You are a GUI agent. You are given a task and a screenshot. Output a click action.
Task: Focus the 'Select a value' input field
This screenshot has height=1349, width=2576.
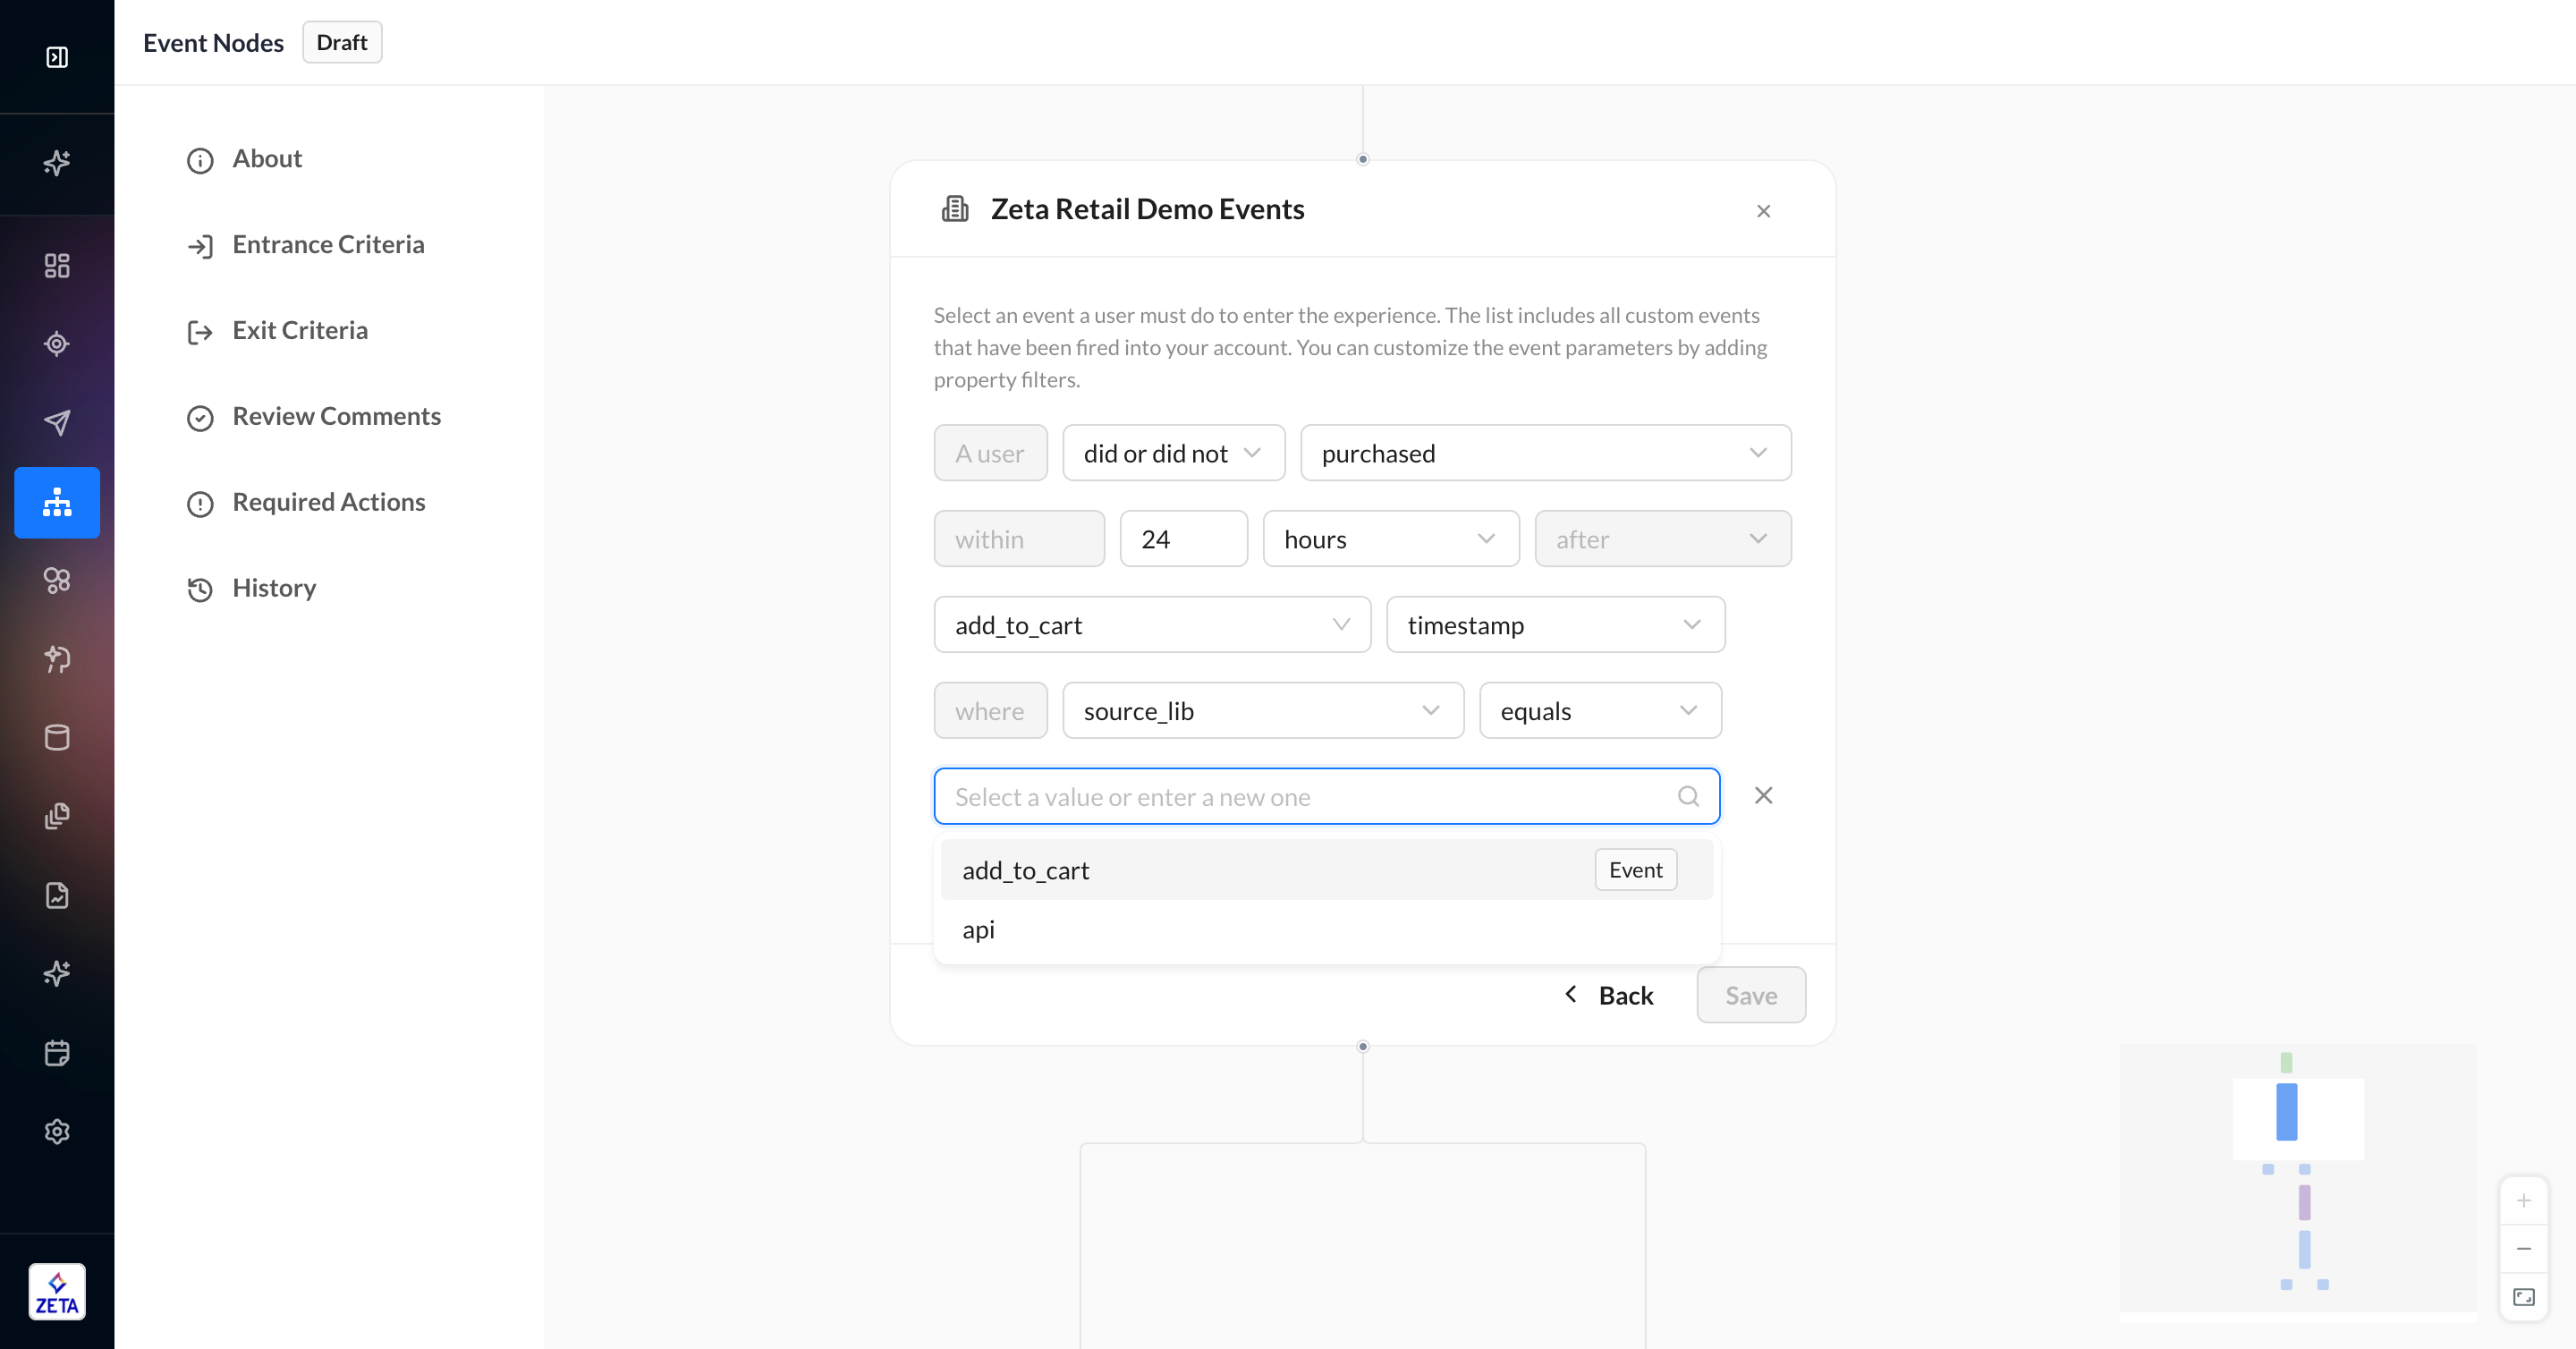pos(1326,797)
